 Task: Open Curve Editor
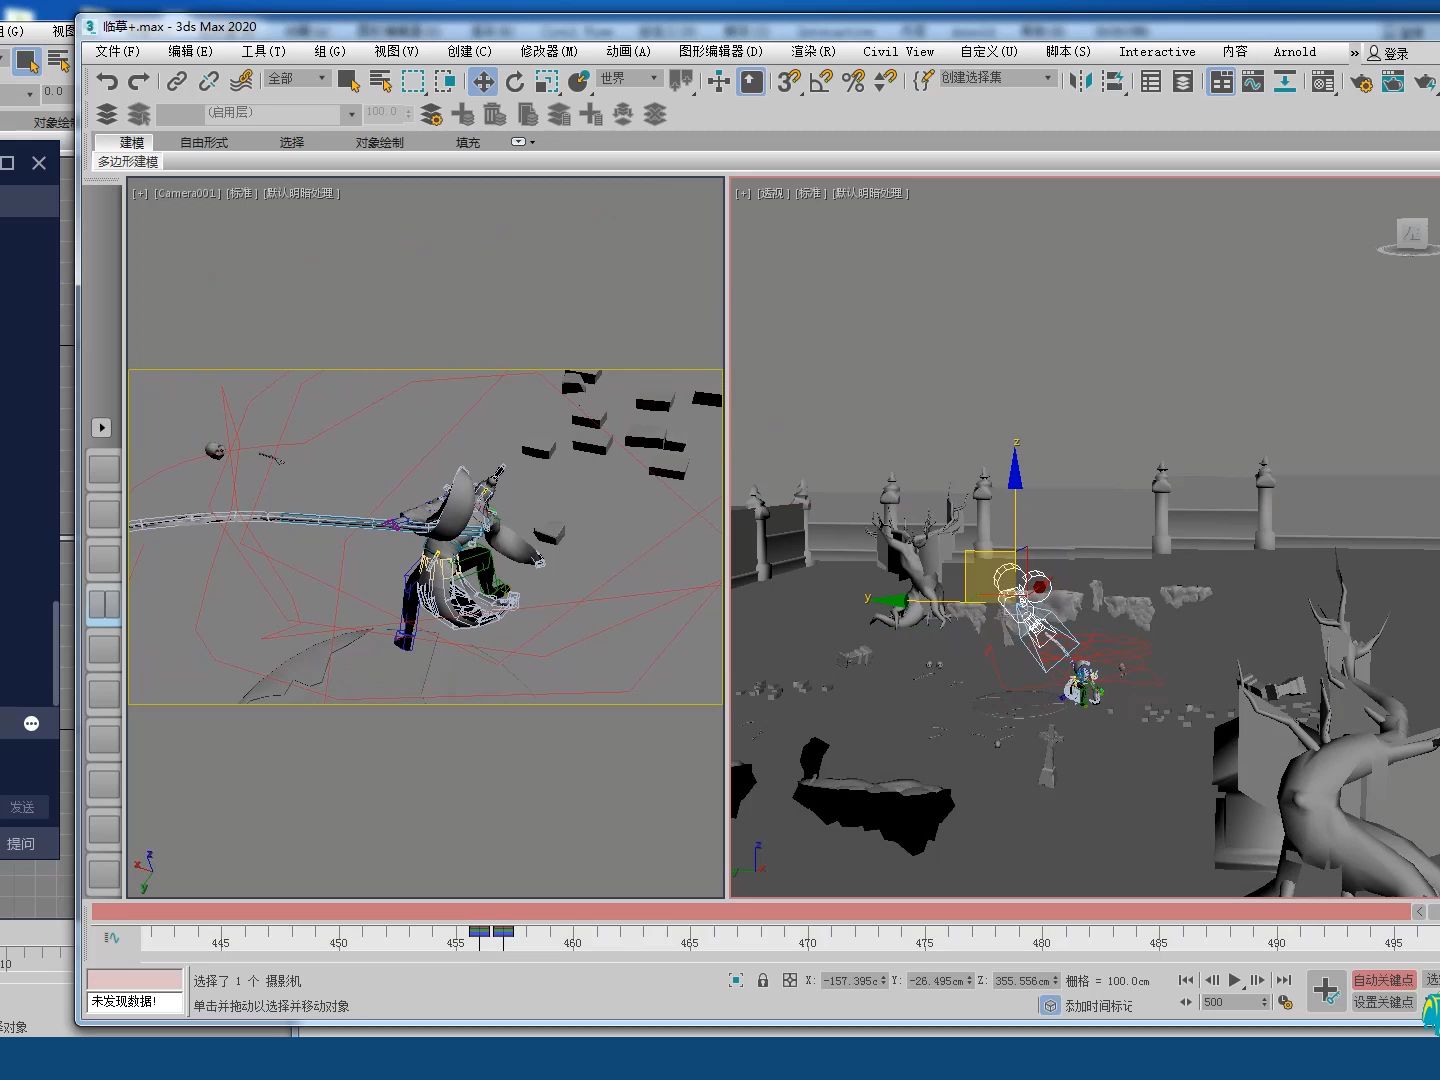coord(1253,81)
